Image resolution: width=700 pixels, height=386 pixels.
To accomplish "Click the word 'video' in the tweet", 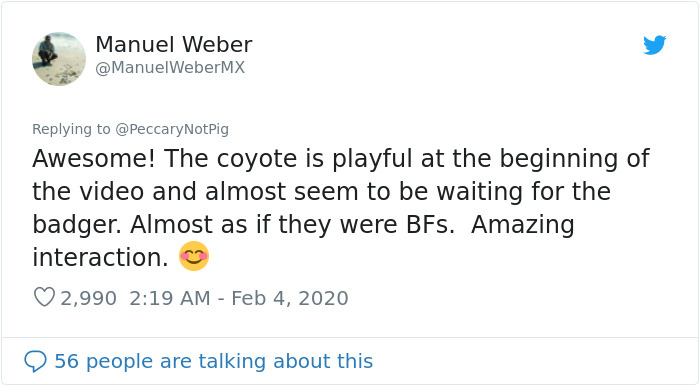I will point(112,191).
